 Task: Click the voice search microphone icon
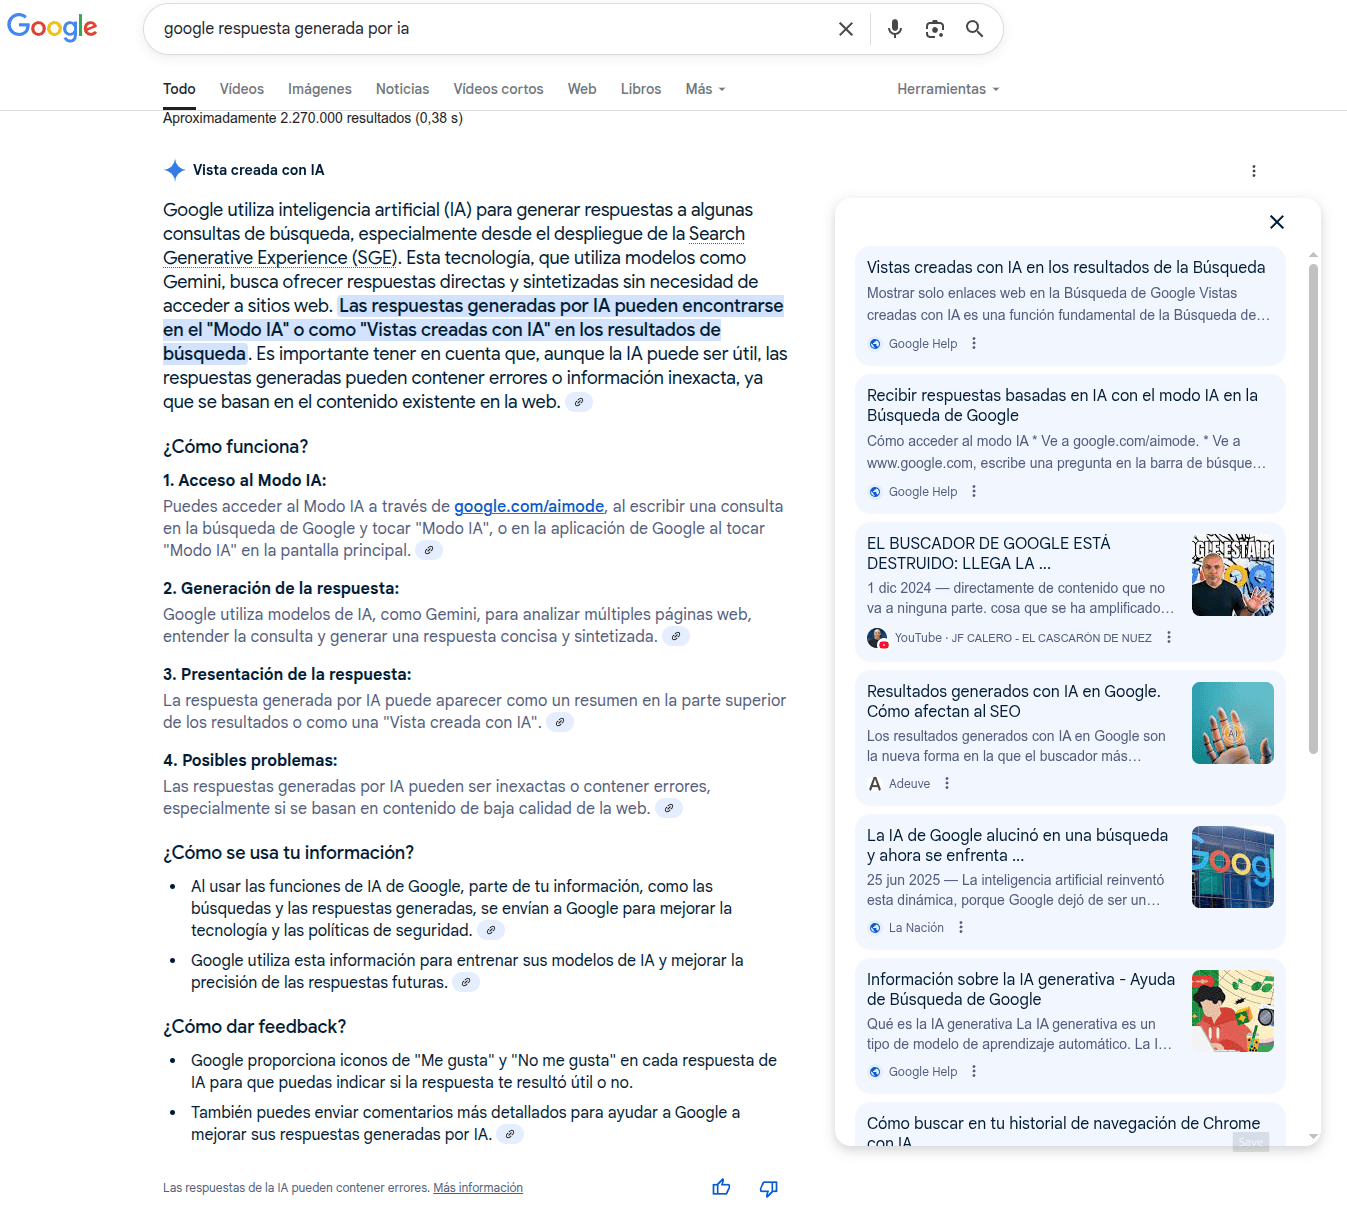894,29
